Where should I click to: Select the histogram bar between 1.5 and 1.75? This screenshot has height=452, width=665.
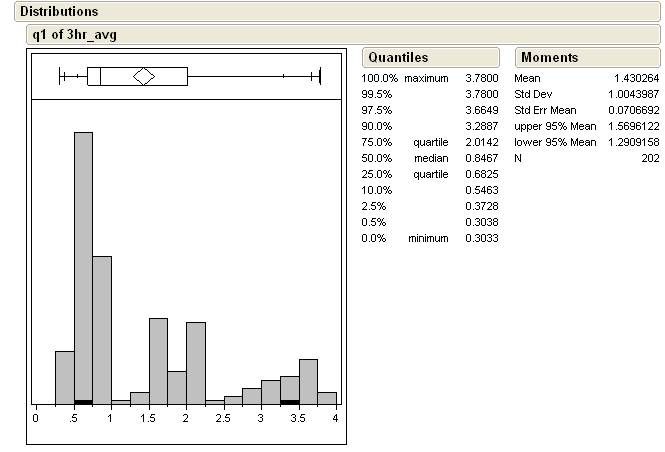point(158,360)
